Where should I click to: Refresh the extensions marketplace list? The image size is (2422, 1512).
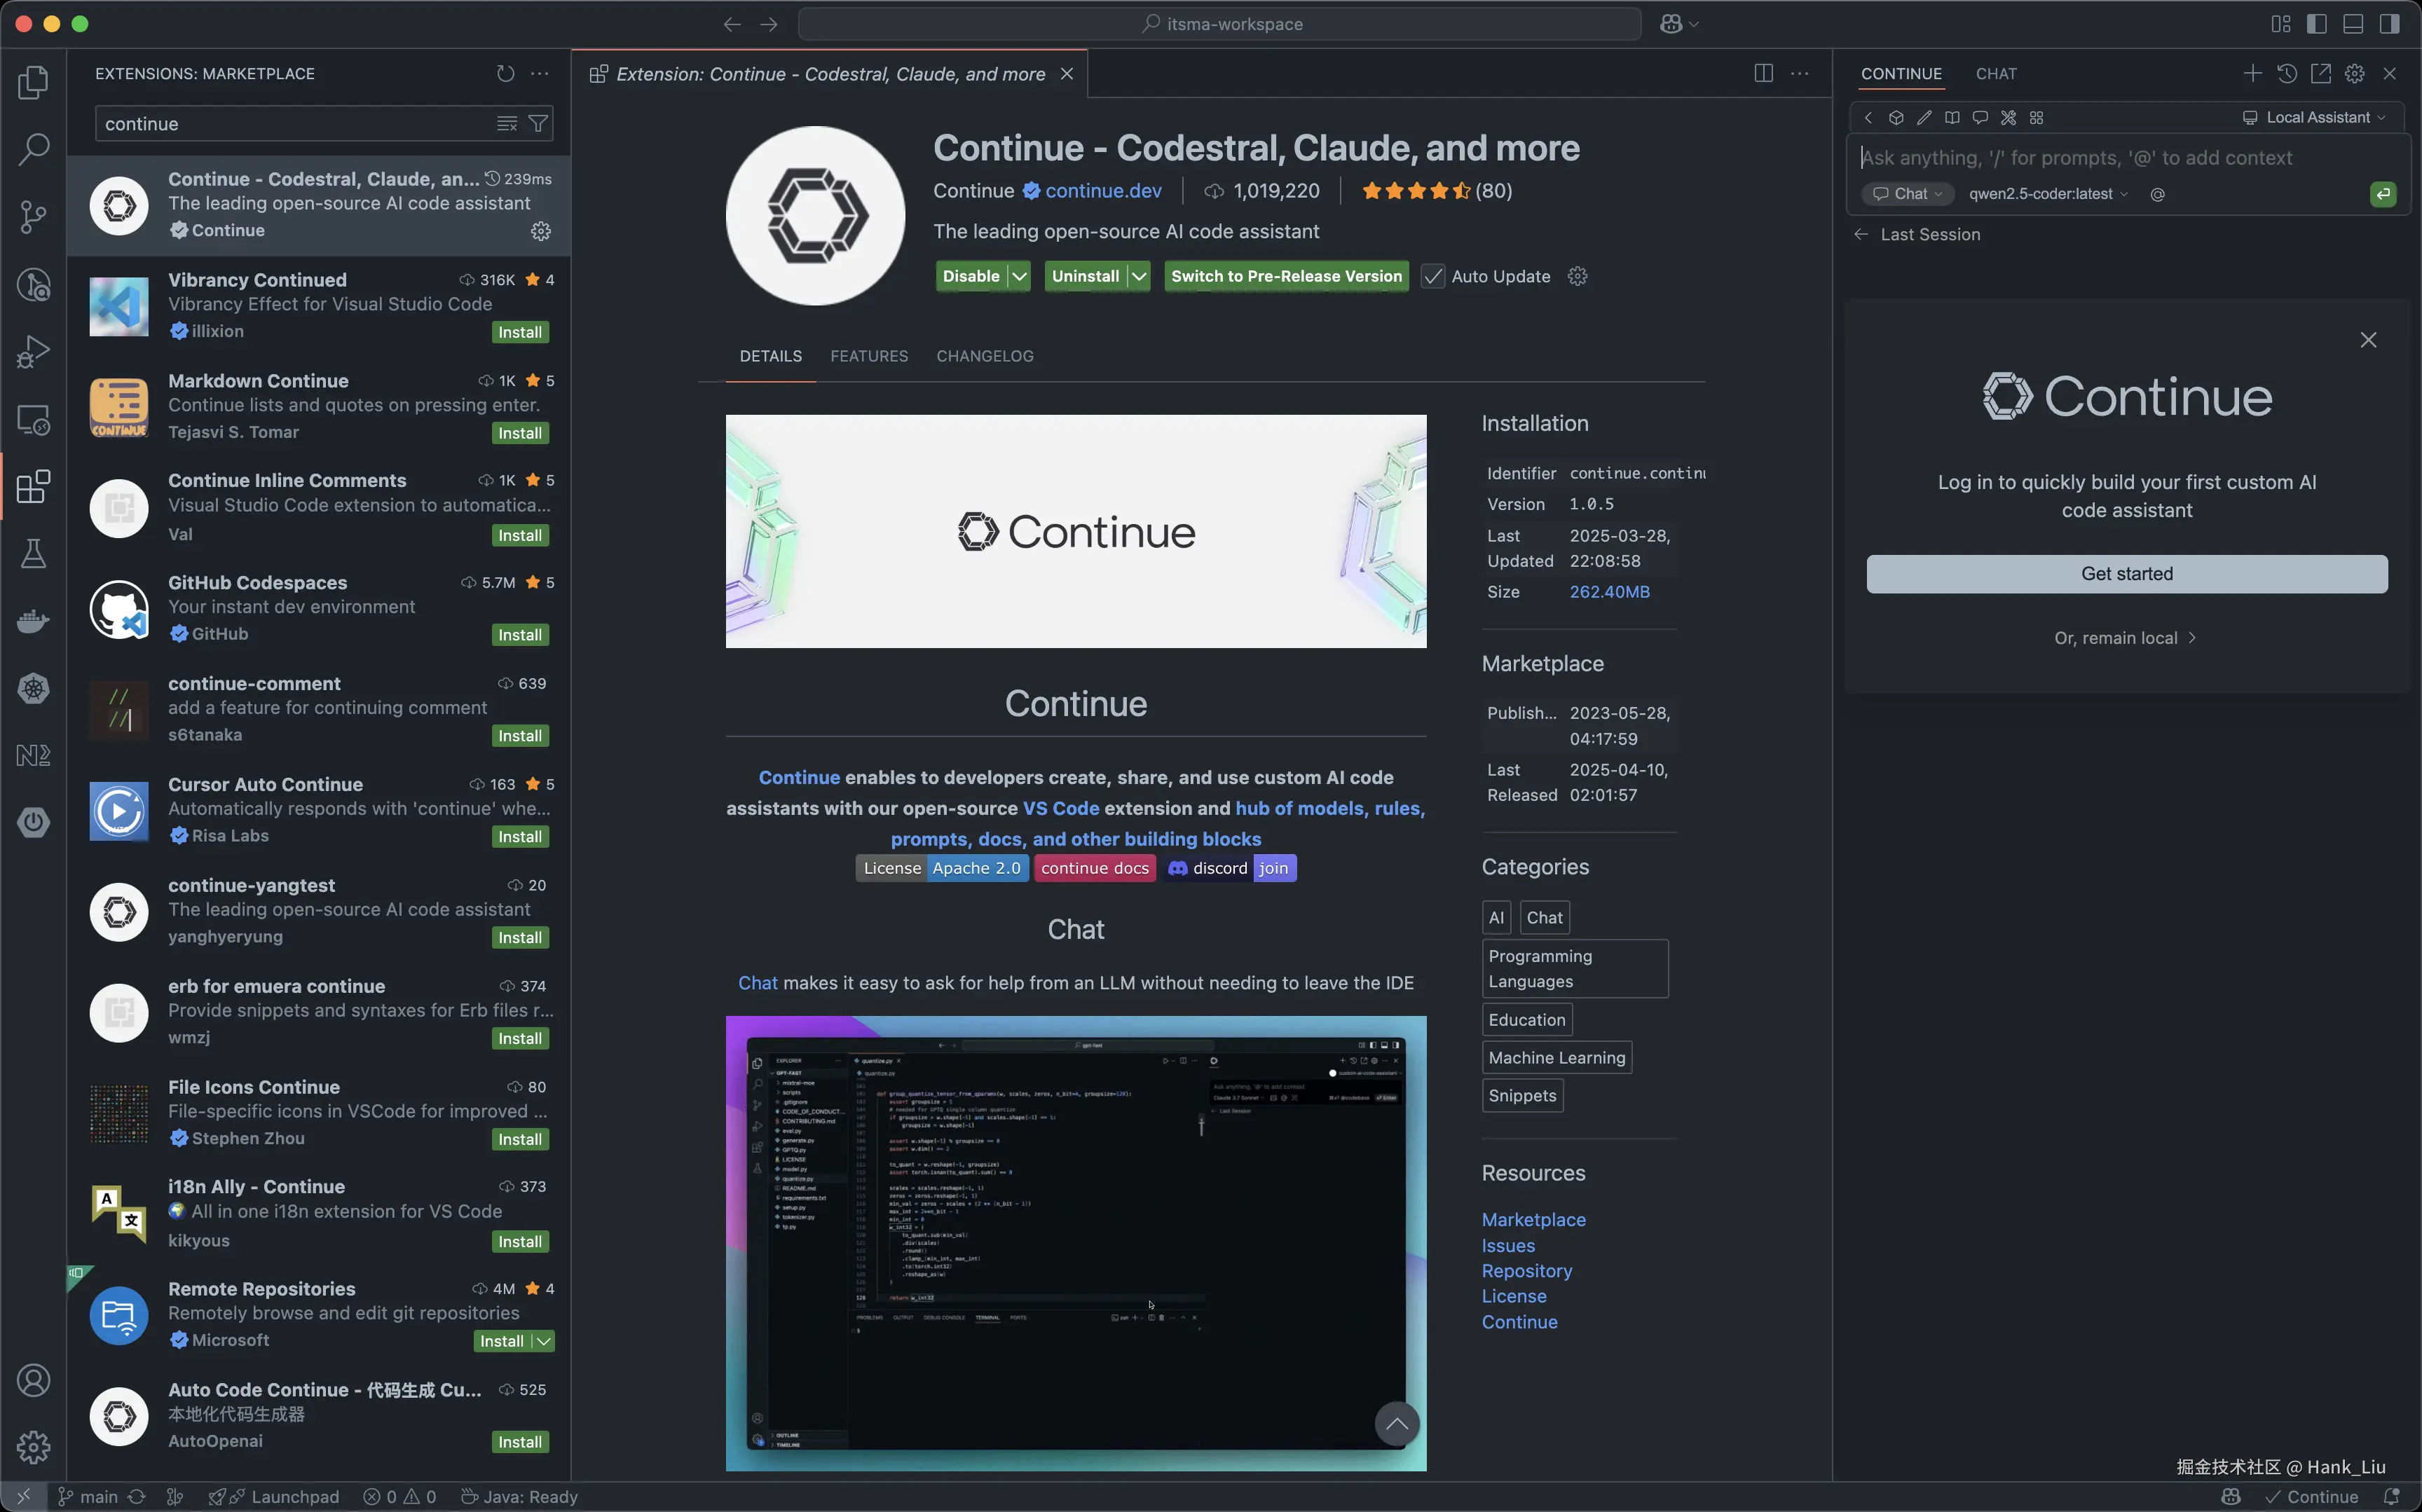505,74
